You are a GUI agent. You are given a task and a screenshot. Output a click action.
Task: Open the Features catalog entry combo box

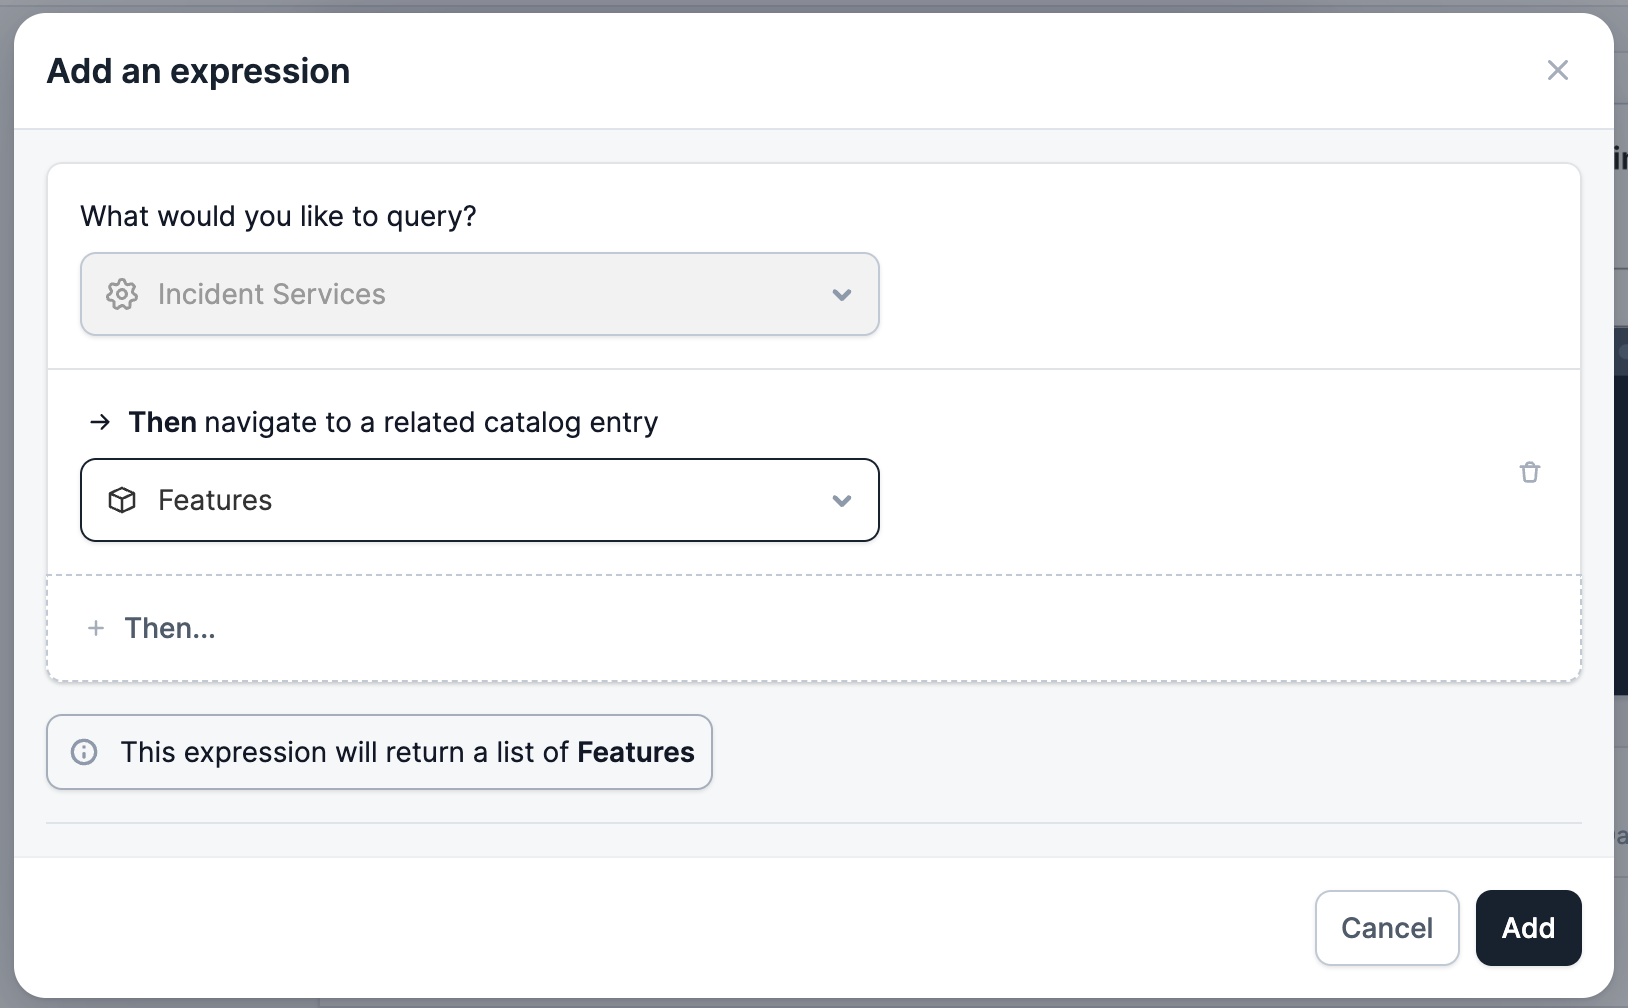(480, 500)
